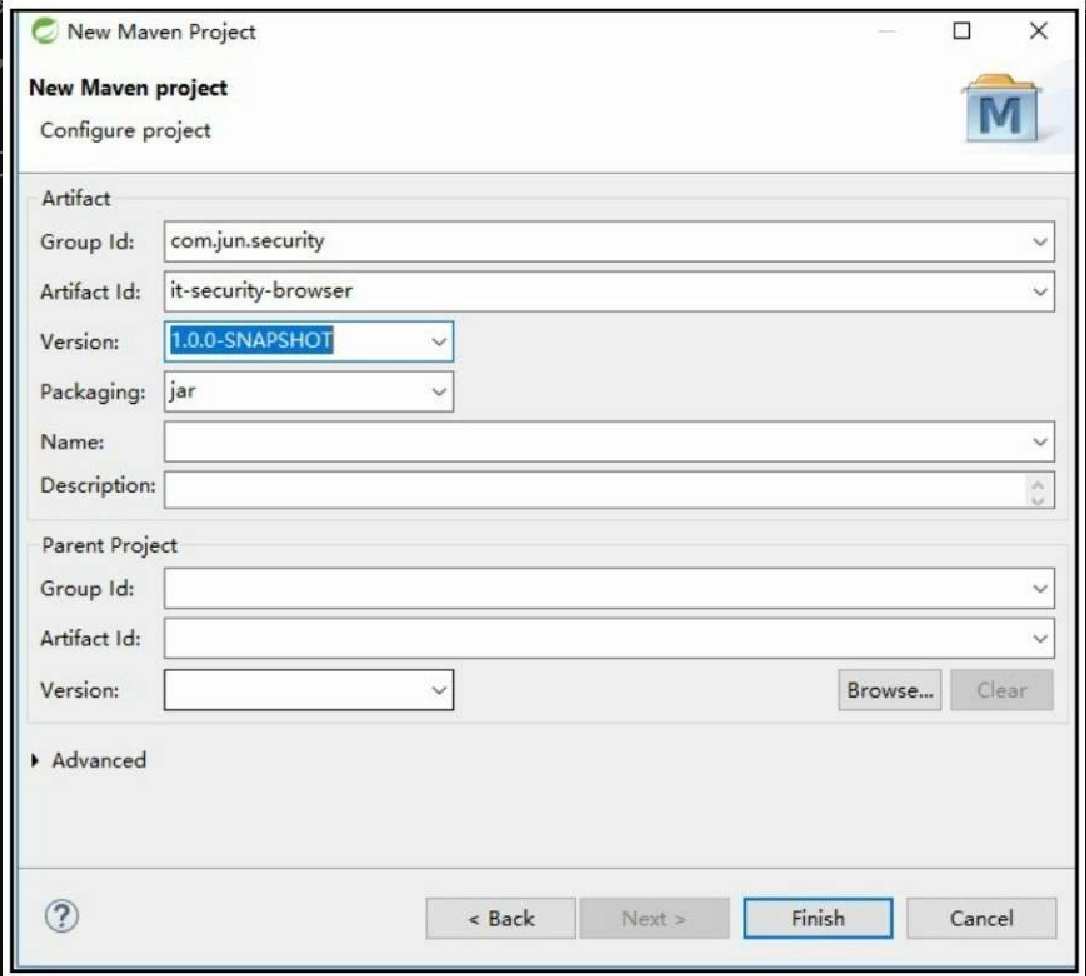Click the "New Maven project" heading
This screenshot has height=976, width=1086.
[x=128, y=88]
